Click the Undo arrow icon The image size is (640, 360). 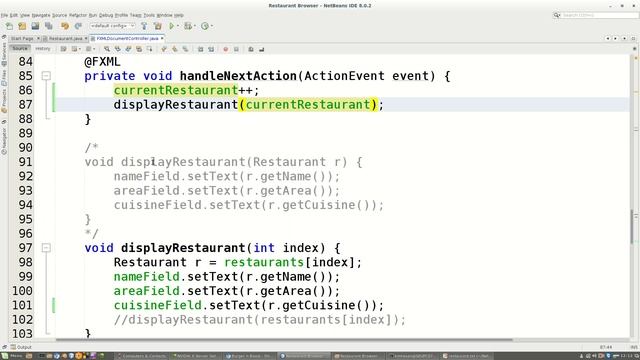[x=64, y=26]
